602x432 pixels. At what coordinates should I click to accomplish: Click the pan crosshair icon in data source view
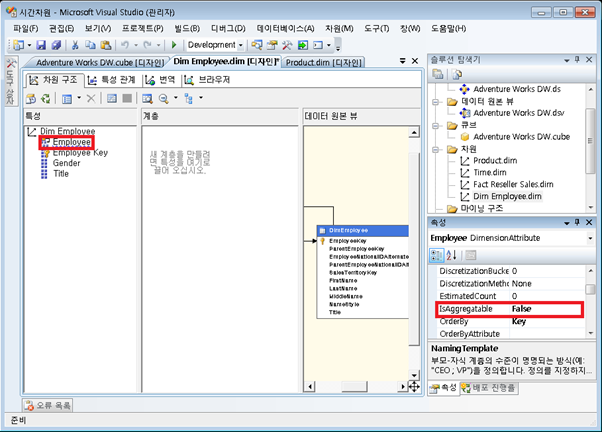click(414, 386)
